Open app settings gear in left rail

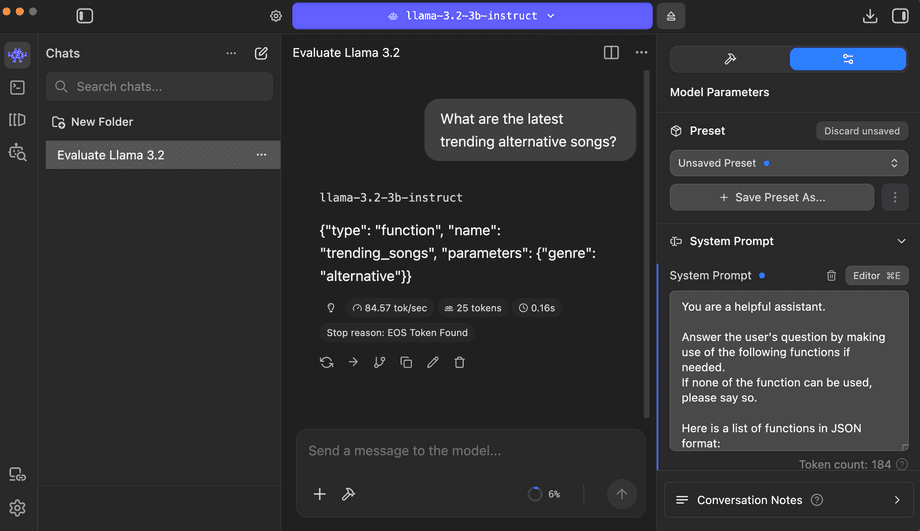18,508
